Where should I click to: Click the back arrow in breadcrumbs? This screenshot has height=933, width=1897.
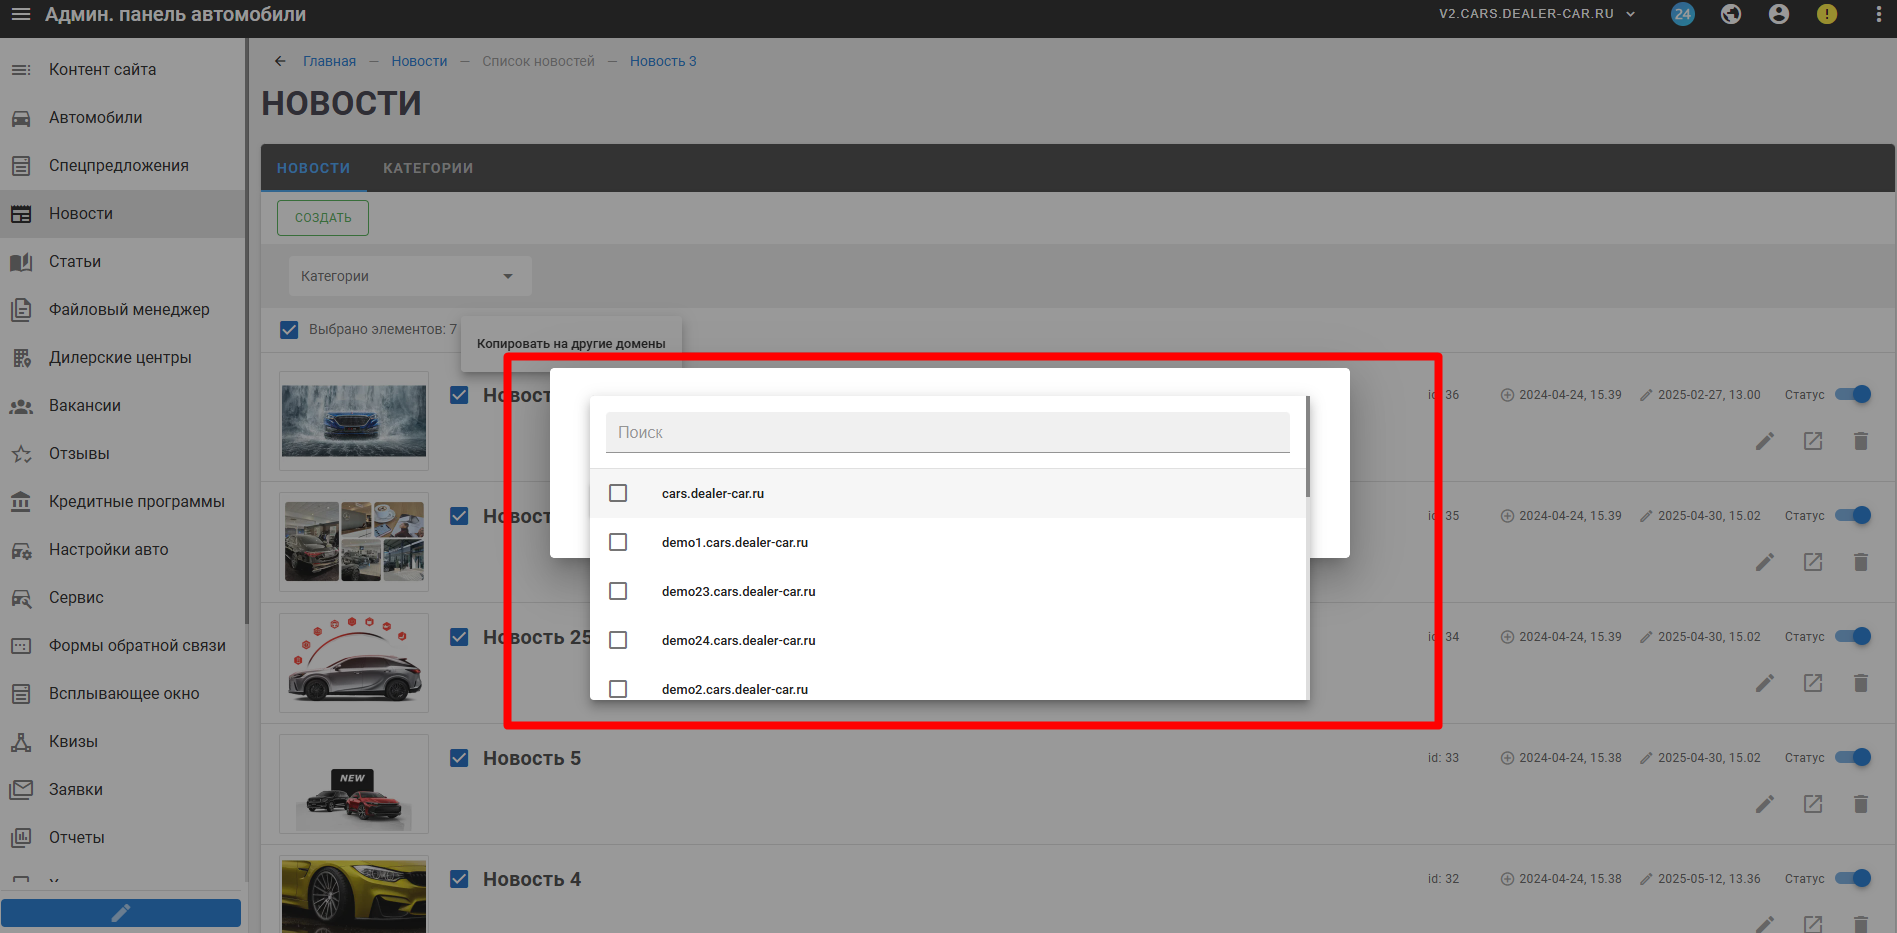pyautogui.click(x=280, y=61)
